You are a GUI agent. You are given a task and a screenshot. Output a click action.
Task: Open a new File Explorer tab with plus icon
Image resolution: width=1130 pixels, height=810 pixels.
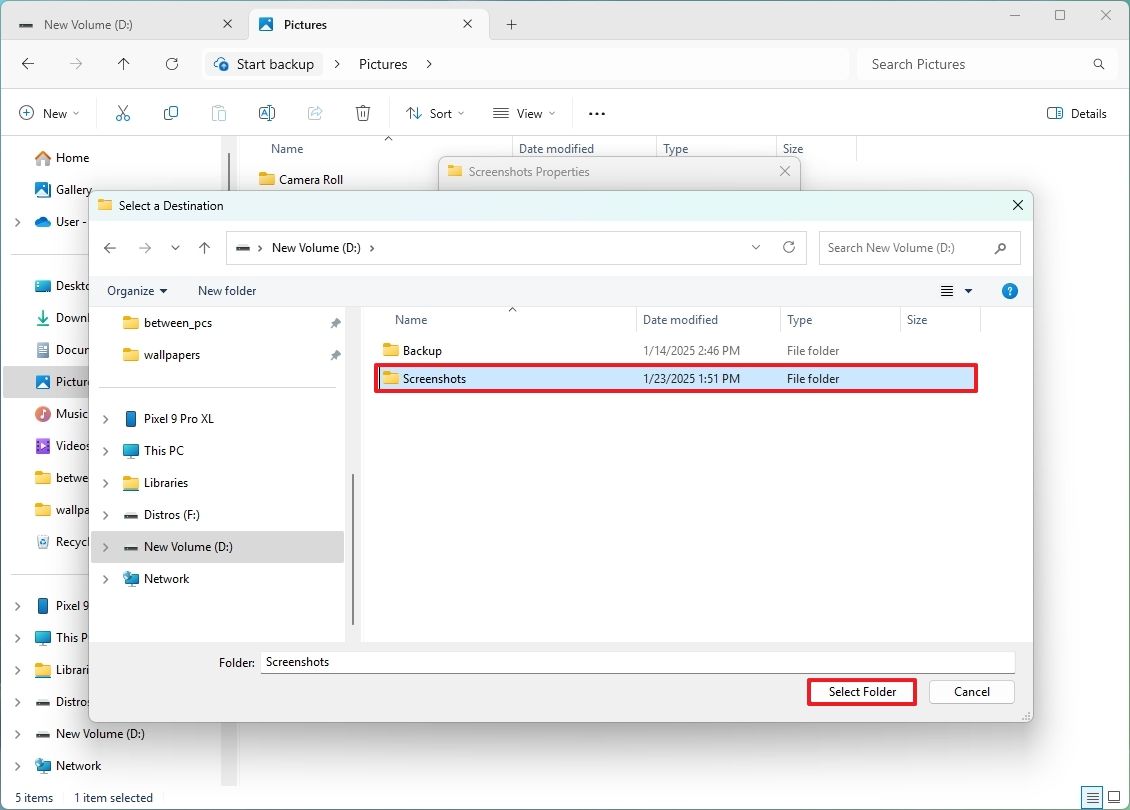511,23
